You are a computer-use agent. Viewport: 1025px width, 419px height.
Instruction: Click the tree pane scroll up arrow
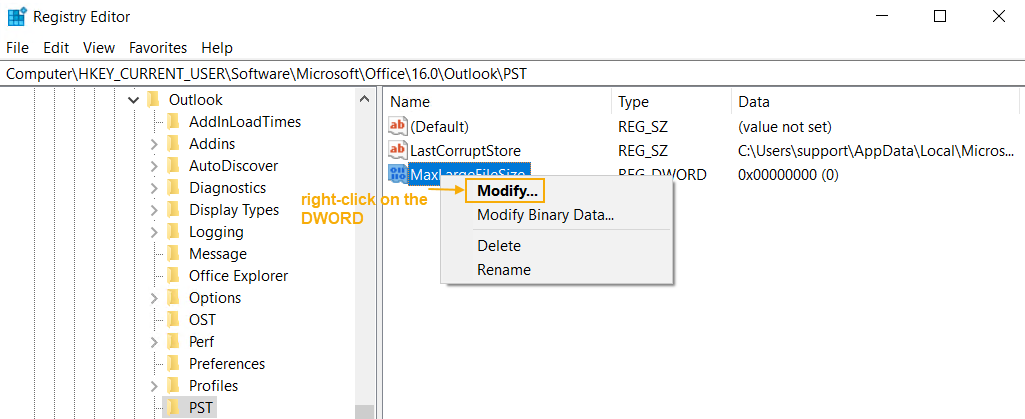coord(364,99)
